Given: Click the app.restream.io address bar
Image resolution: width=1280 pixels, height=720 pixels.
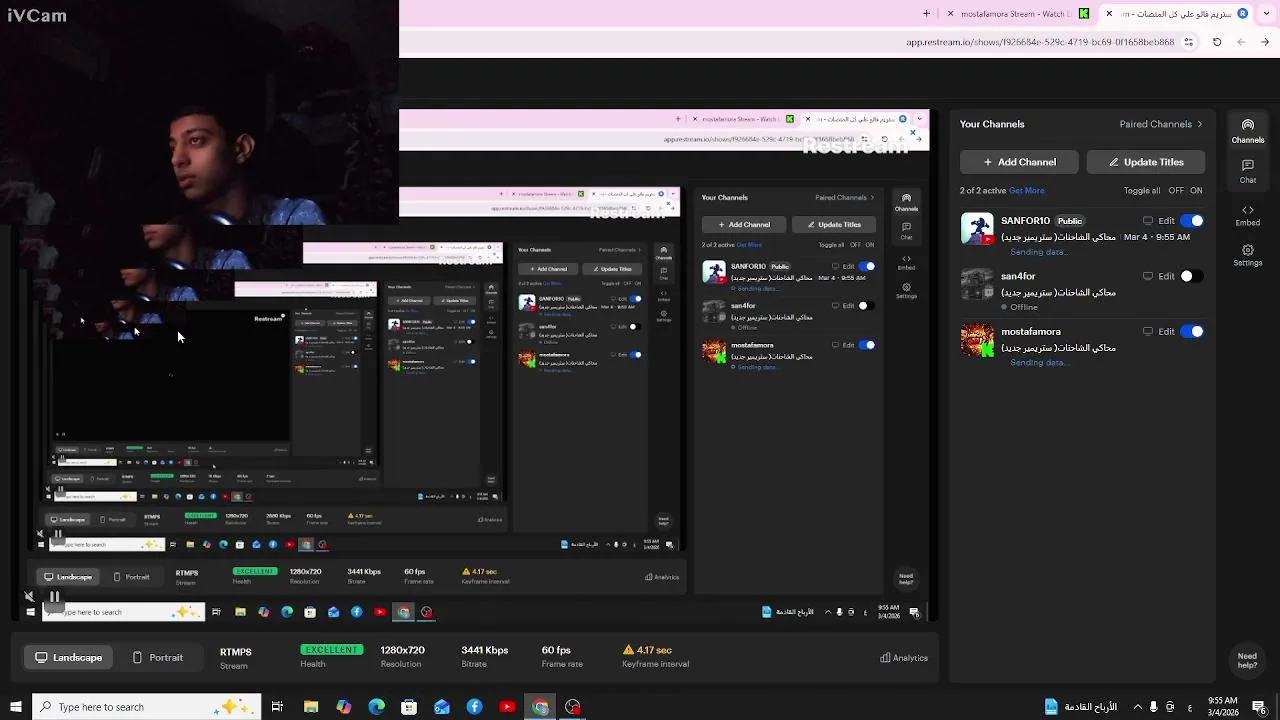Looking at the screenshot, I should [x=1040, y=42].
